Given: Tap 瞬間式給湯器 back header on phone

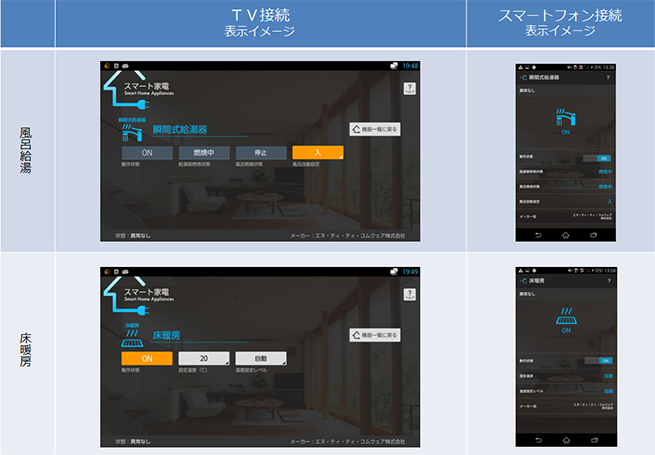Looking at the screenshot, I should [x=540, y=77].
